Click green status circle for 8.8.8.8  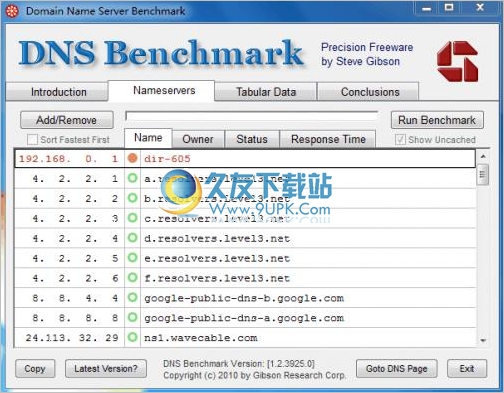pos(132,317)
